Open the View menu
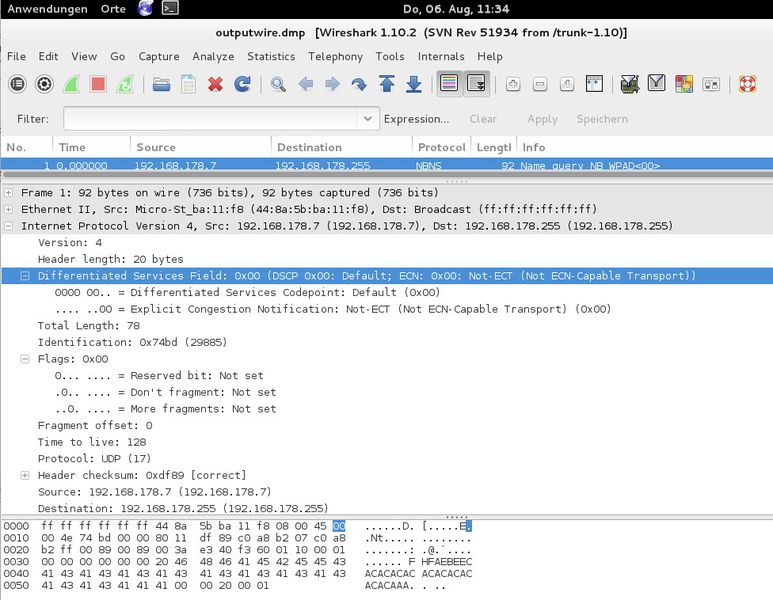773x600 pixels. 84,56
